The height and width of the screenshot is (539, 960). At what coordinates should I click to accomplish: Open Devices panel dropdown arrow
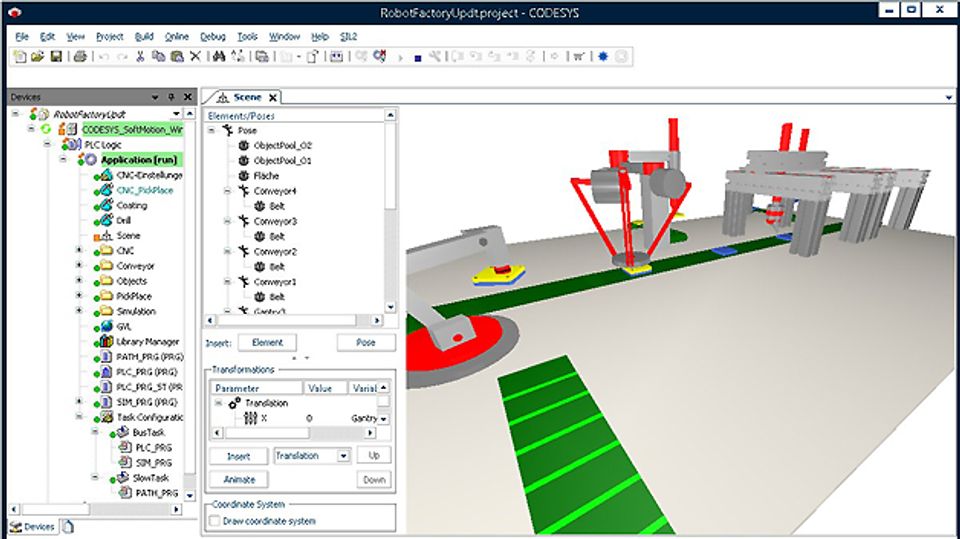[x=155, y=97]
